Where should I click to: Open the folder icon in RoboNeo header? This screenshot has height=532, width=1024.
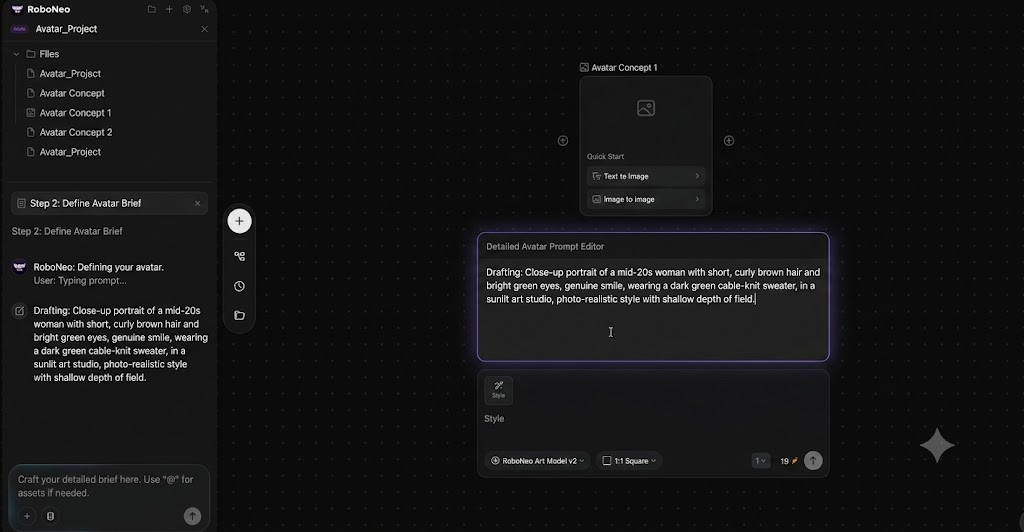pos(152,9)
